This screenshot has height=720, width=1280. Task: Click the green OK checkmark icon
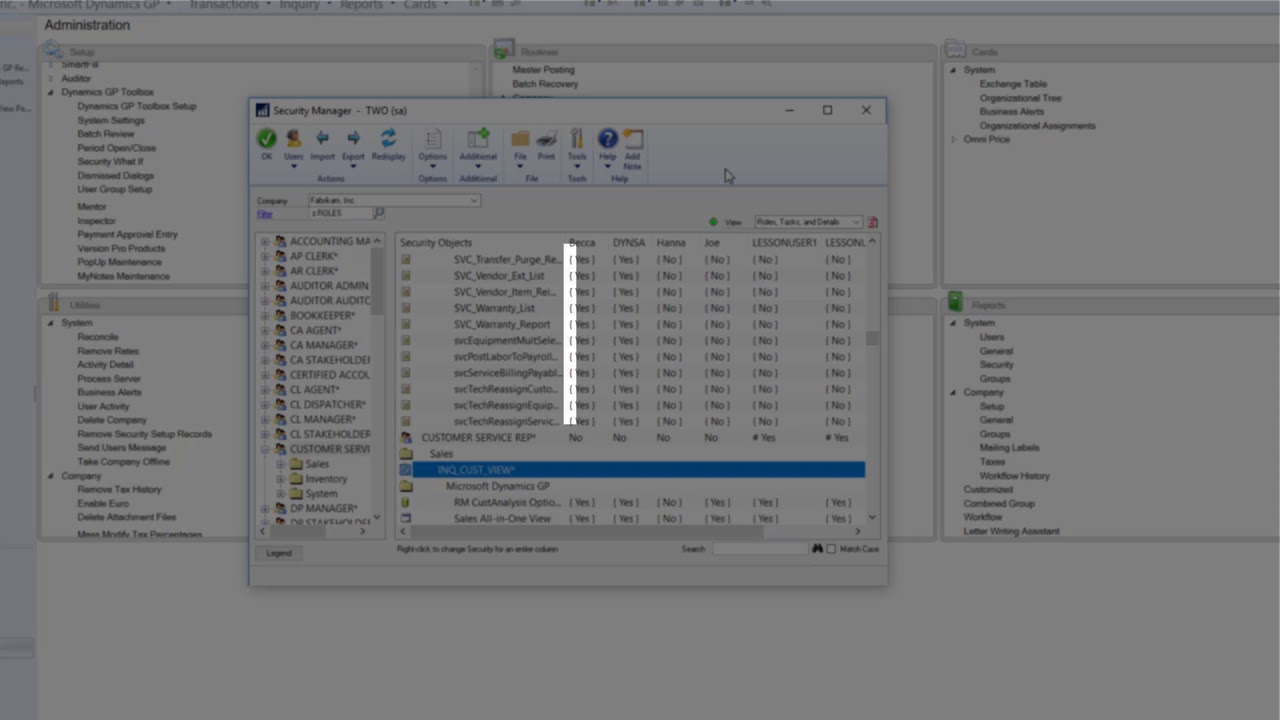click(266, 139)
